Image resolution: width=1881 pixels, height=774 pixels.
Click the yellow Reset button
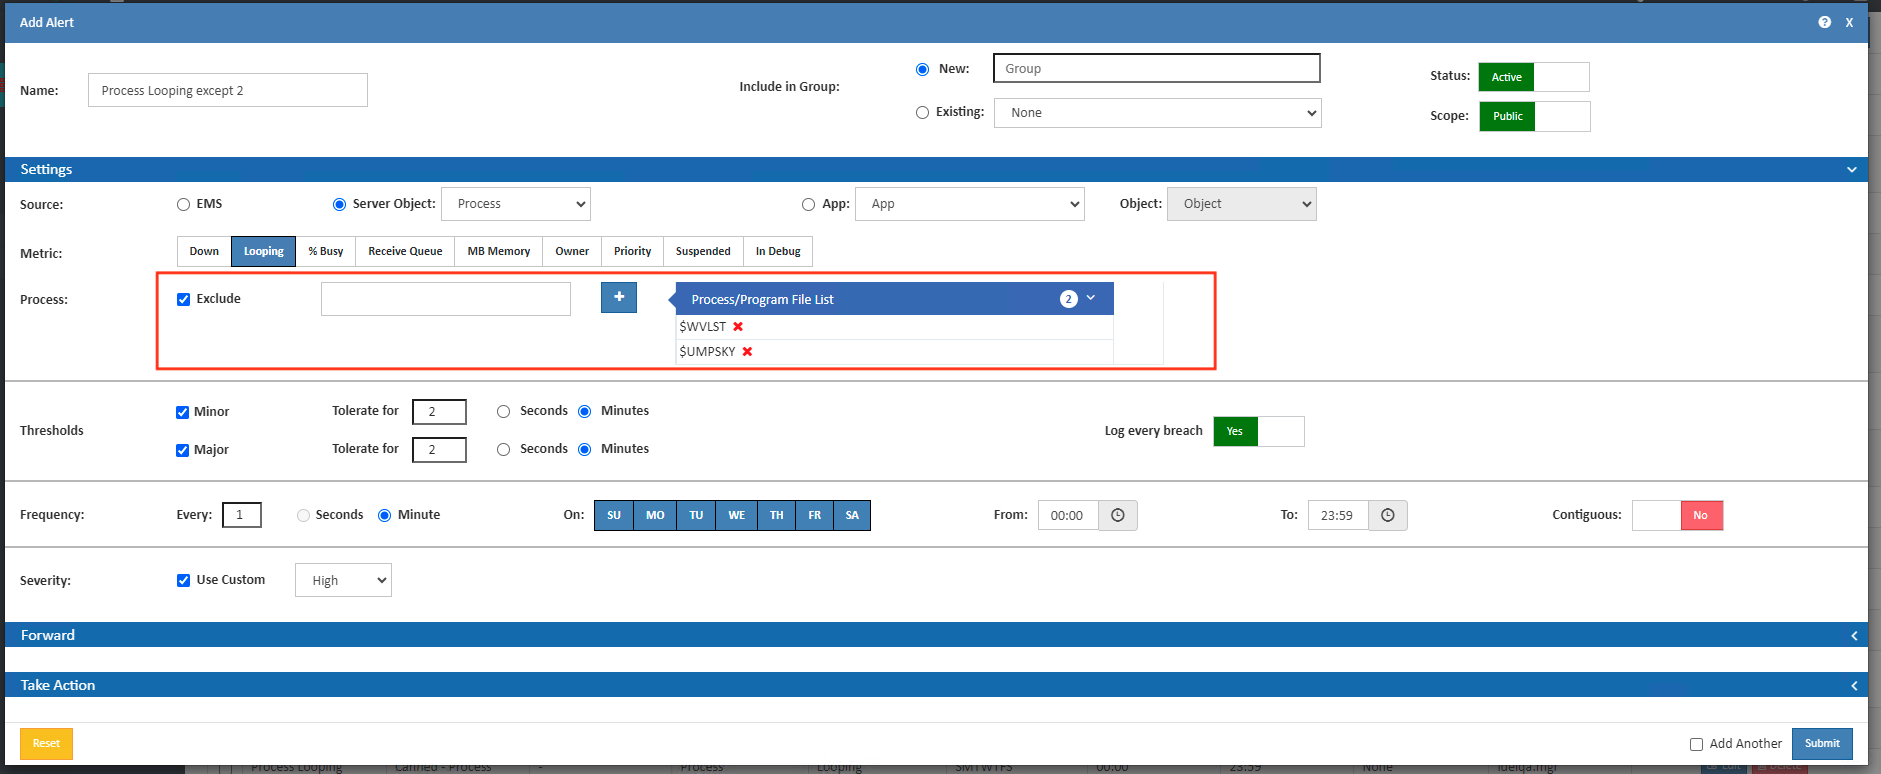(x=46, y=744)
